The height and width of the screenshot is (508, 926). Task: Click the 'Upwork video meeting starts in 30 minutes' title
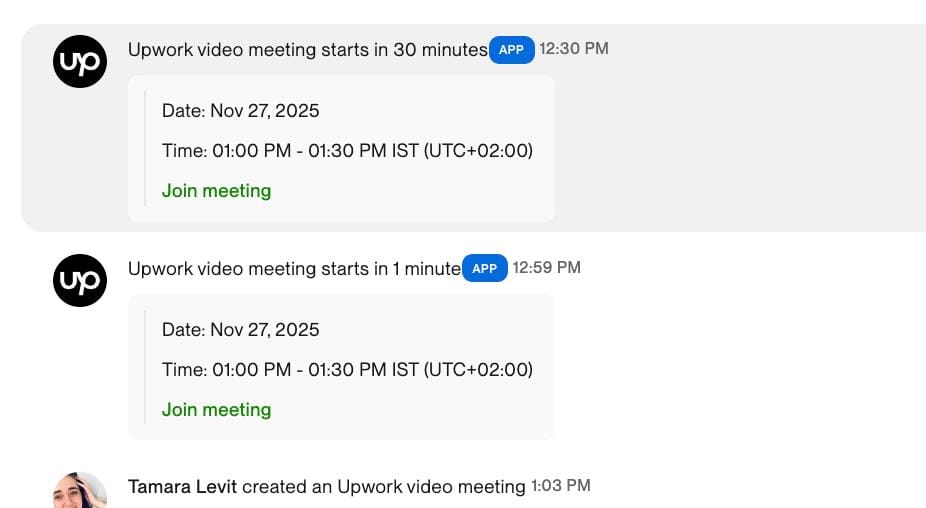click(x=307, y=49)
